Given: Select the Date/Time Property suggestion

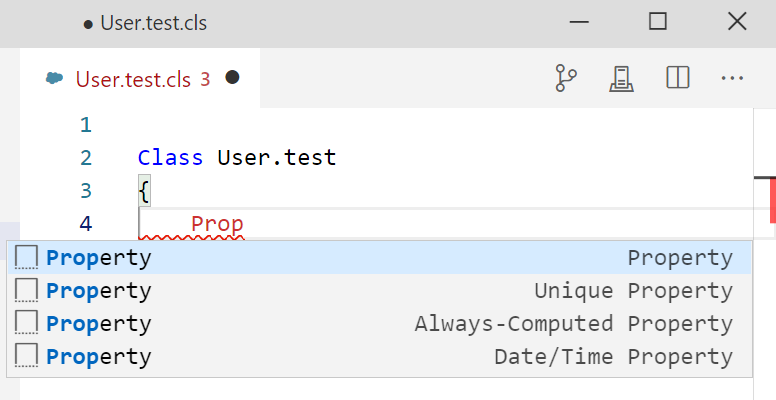Looking at the screenshot, I should (x=380, y=357).
